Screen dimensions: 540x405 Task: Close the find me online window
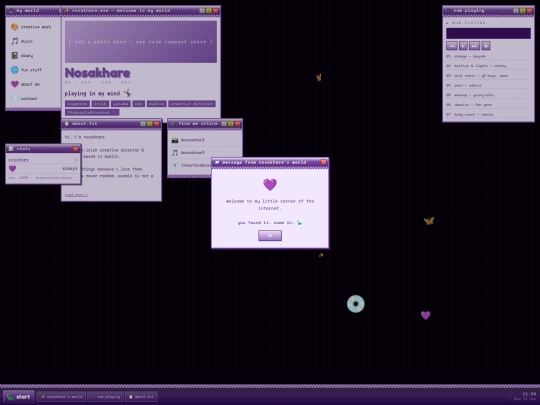tap(238, 124)
